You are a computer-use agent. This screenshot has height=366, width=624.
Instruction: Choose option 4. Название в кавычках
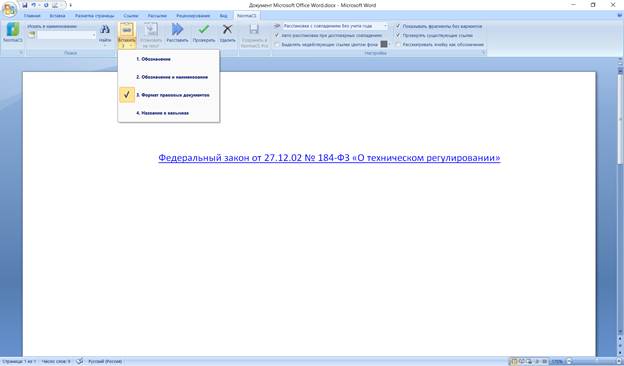pos(169,113)
